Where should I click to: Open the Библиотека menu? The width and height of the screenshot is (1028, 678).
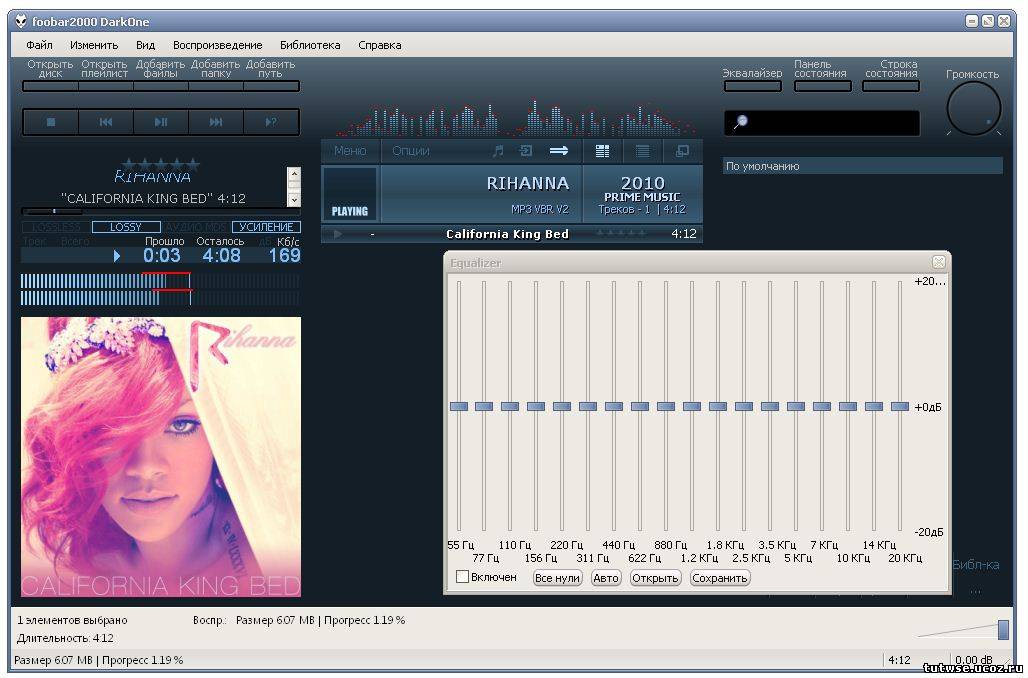click(310, 45)
